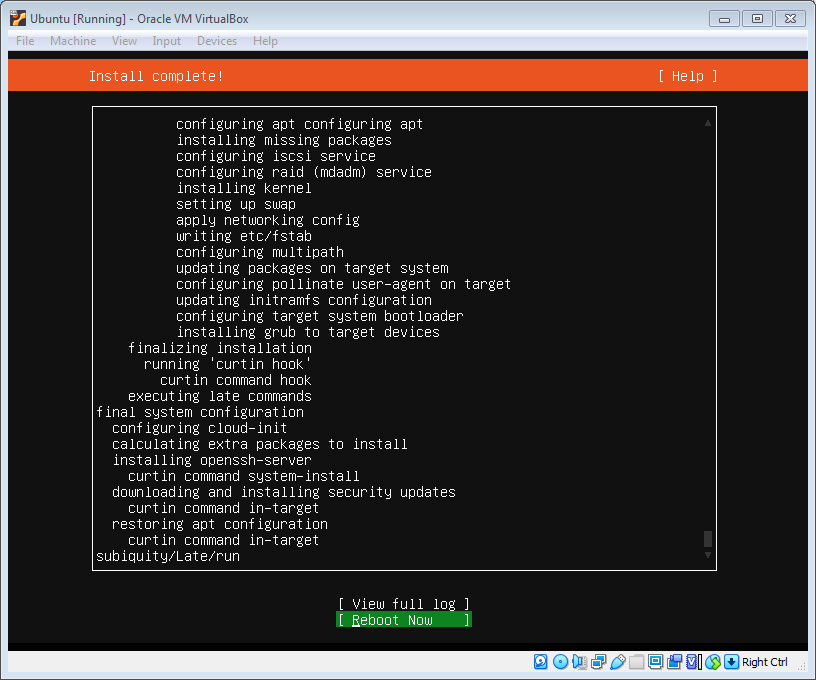Screen dimensions: 816x680
Task: Click 'apply networking config' log line
Action: [267, 220]
